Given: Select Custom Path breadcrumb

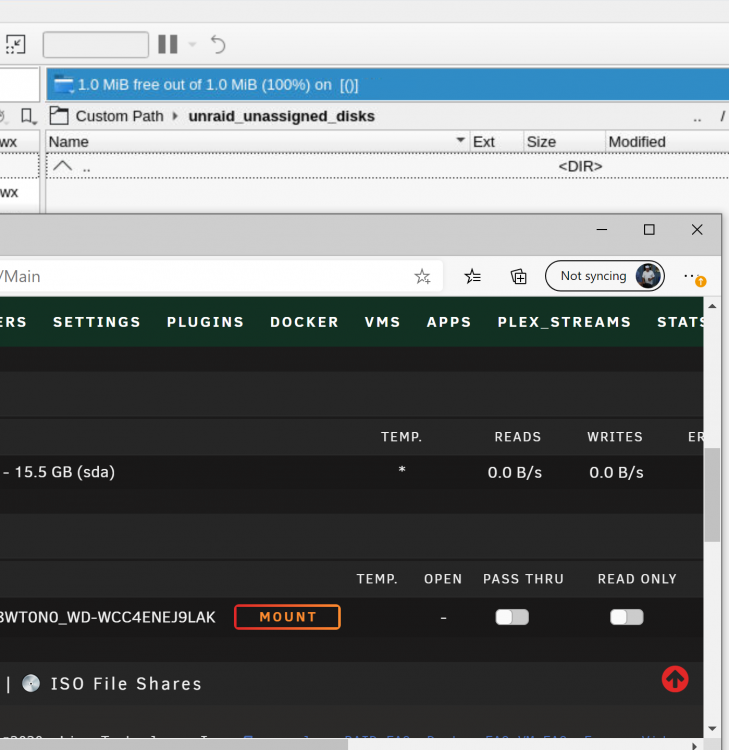Looking at the screenshot, I should (120, 116).
